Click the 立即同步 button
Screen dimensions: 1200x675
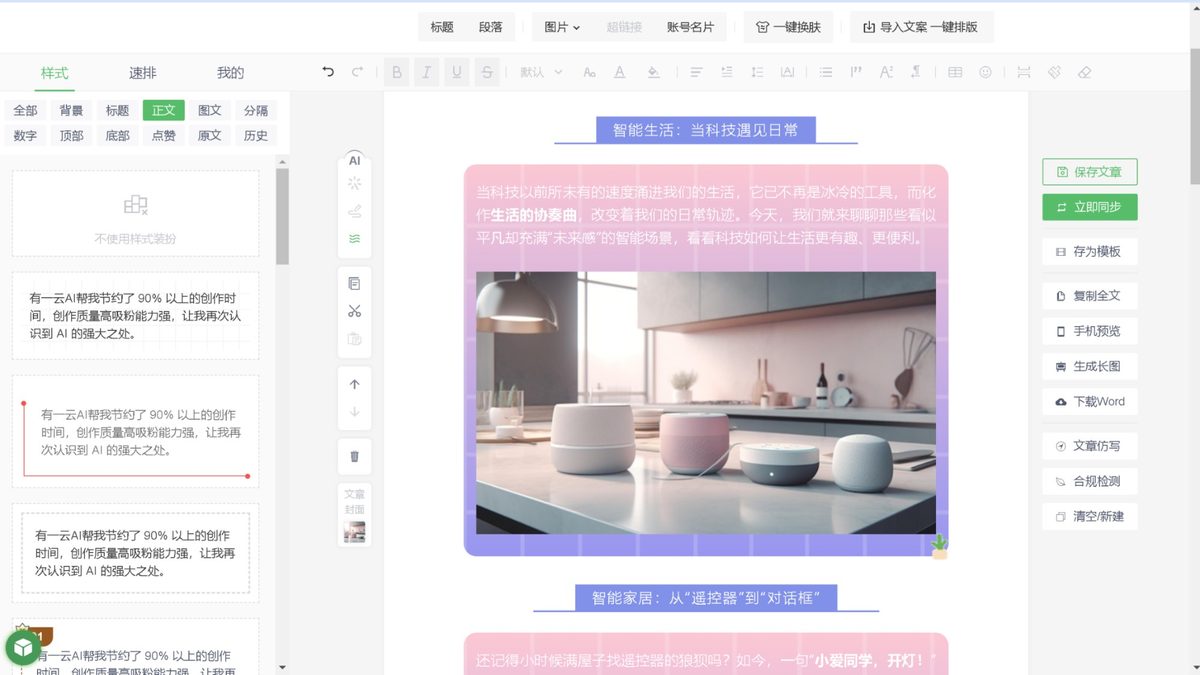pos(1089,207)
